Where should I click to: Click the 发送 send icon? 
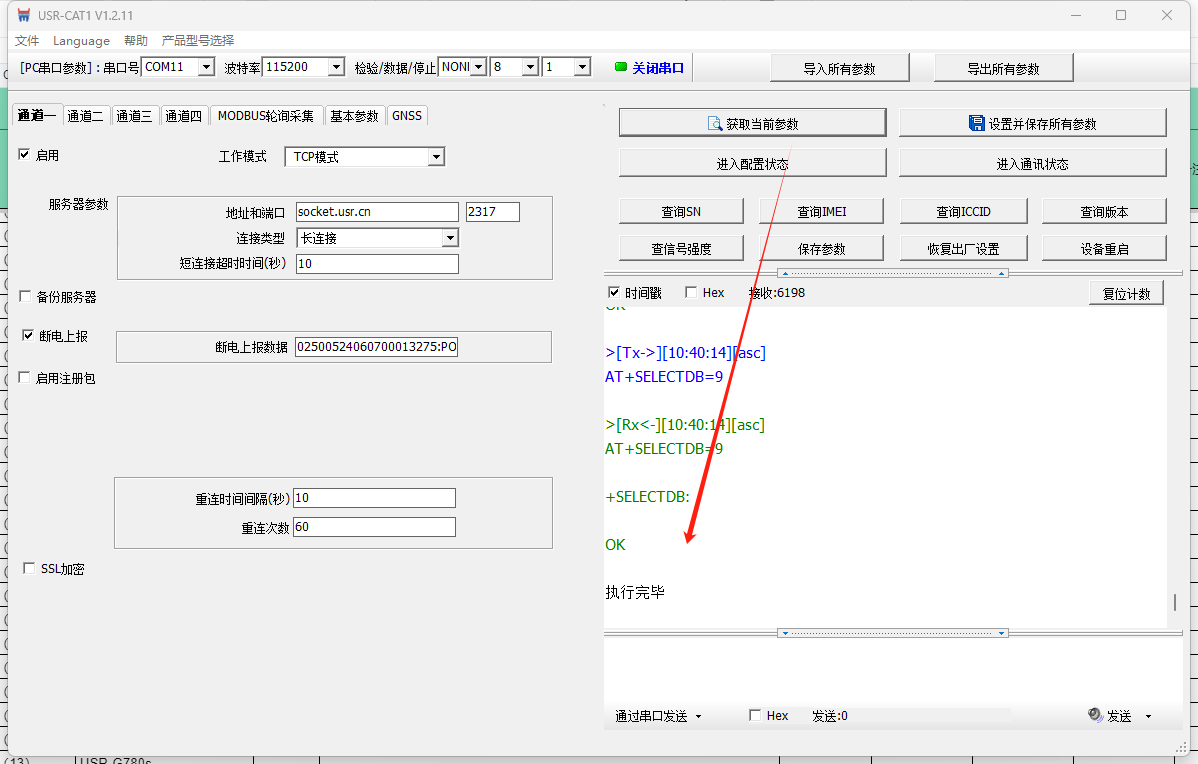(1095, 716)
